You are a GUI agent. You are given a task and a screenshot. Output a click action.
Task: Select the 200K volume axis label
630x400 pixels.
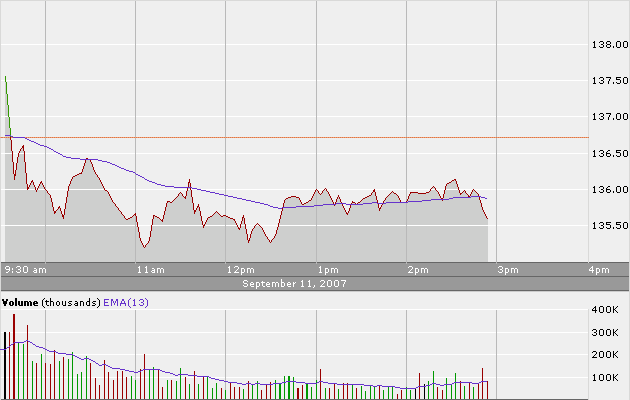[607, 355]
